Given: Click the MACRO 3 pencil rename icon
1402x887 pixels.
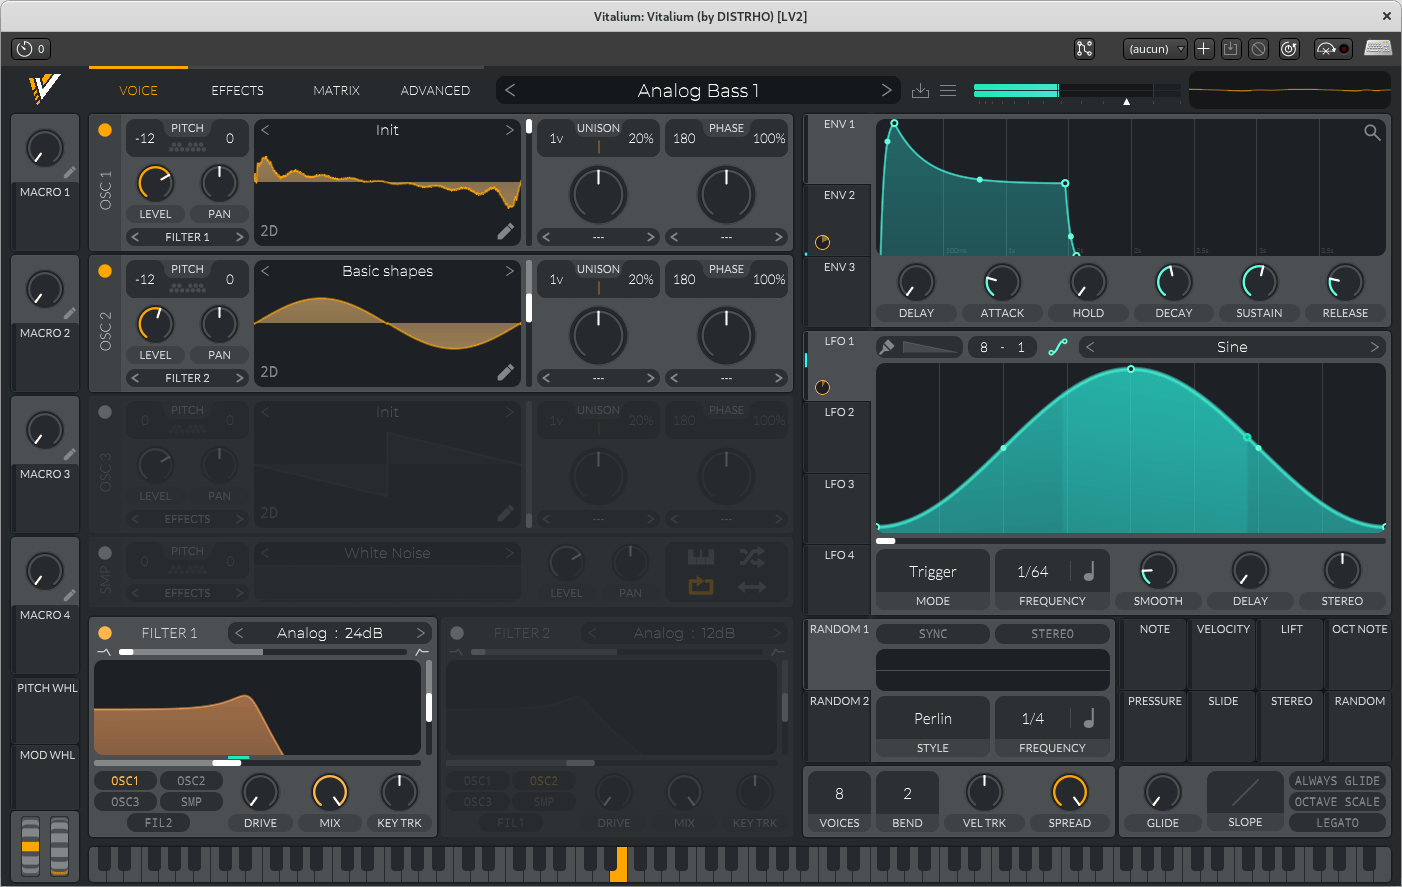Looking at the screenshot, I should point(70,454).
